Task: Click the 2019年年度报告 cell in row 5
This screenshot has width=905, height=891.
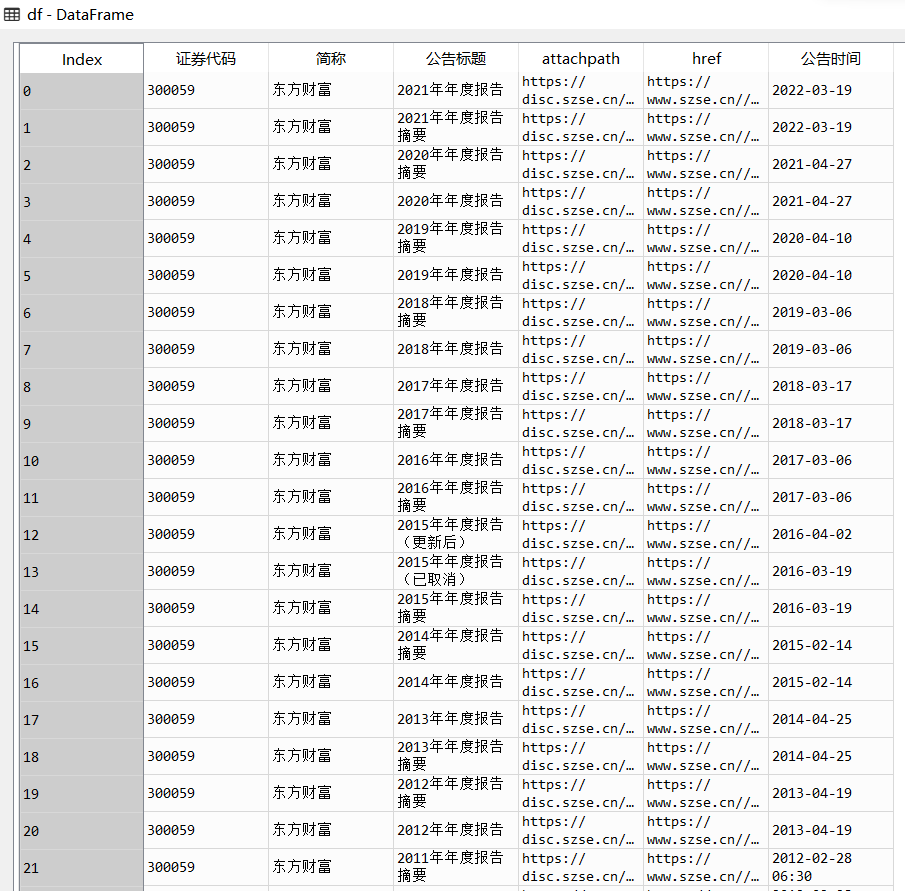Action: pyautogui.click(x=456, y=275)
